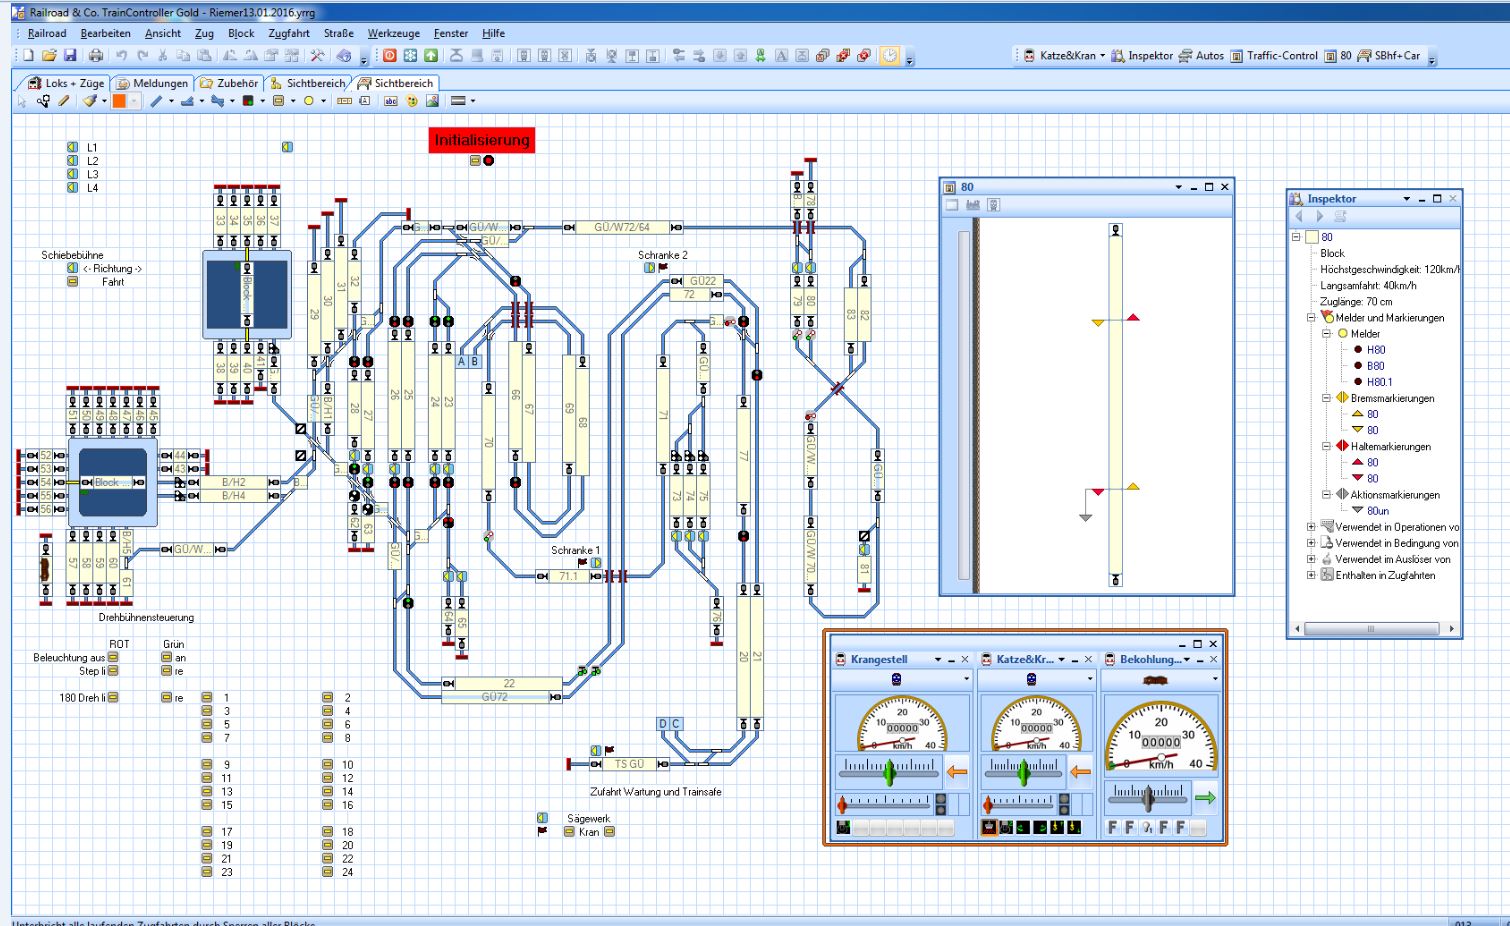Click the Save file toolbar icon
Screen dimensions: 1510x926
point(70,56)
